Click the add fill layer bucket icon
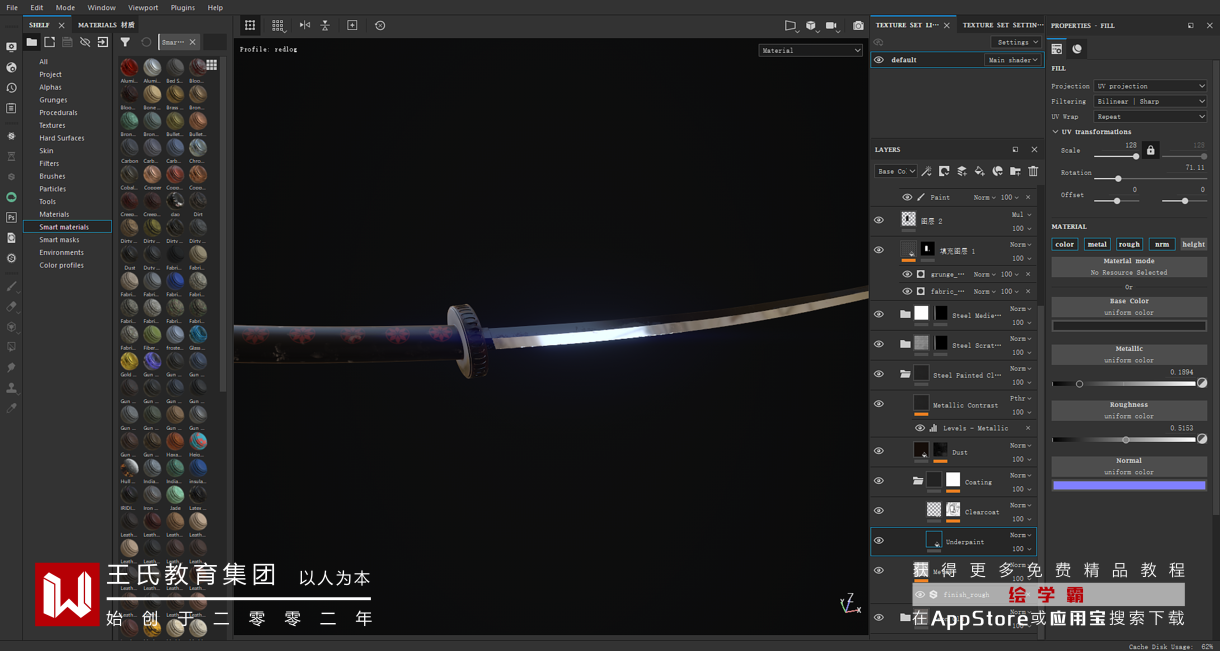This screenshot has height=651, width=1220. tap(980, 171)
